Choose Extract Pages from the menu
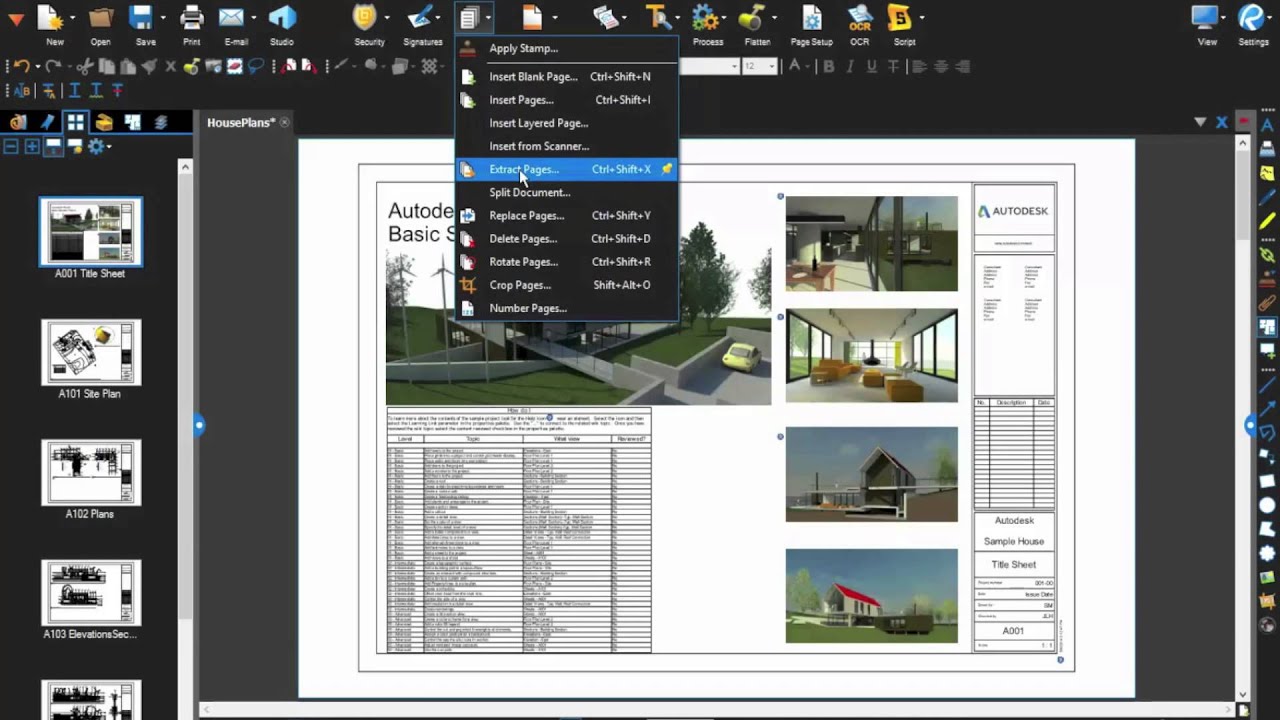 pos(524,169)
